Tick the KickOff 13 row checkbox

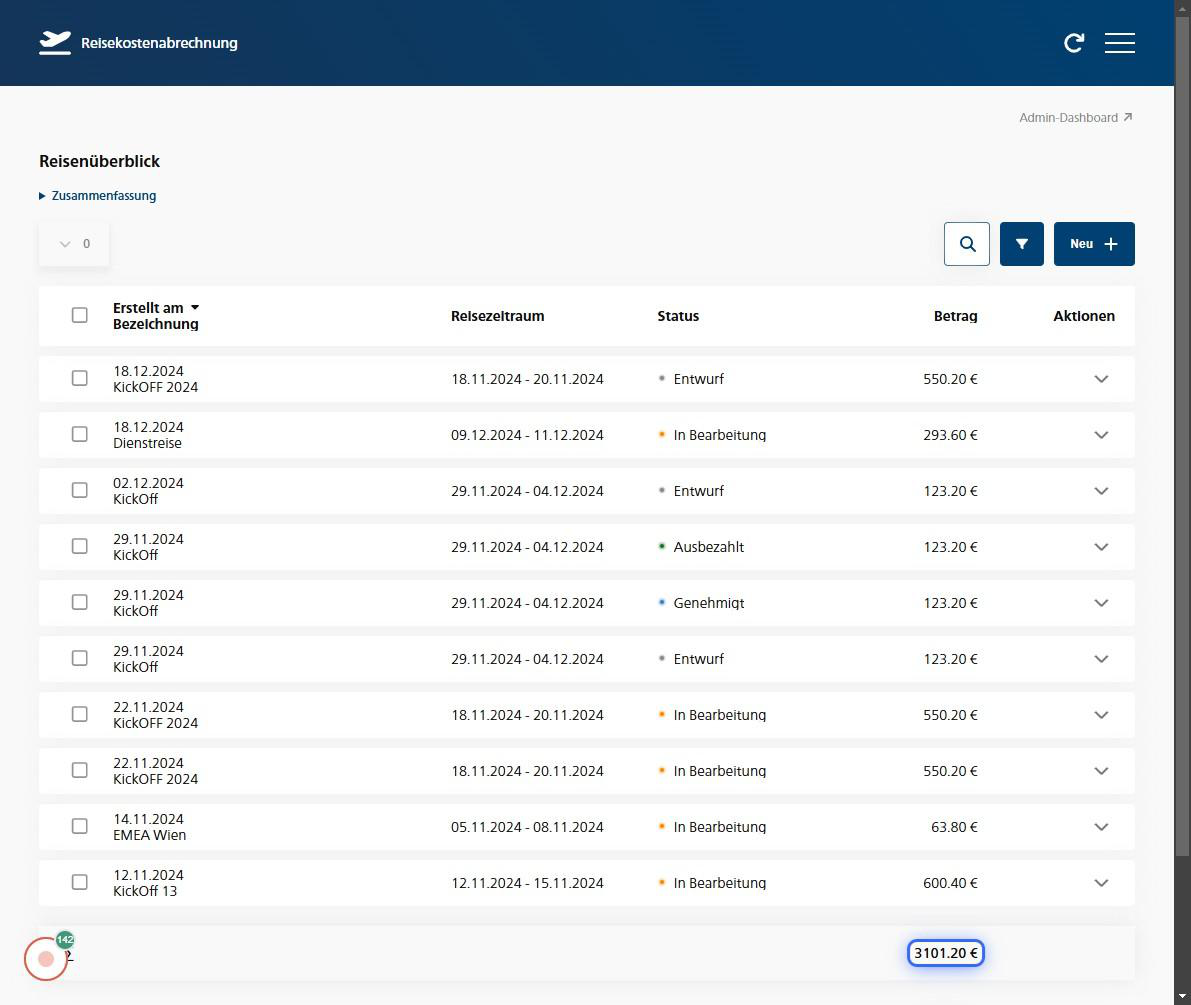[x=80, y=883]
